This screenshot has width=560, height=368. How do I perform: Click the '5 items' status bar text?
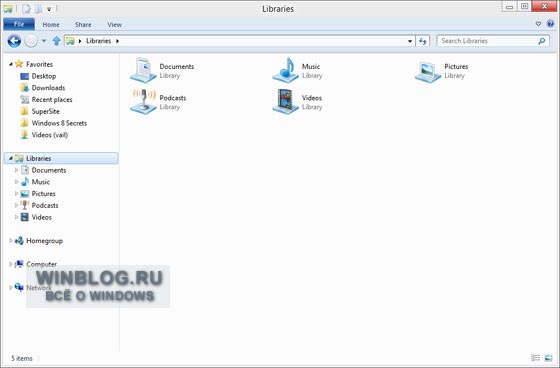tap(22, 358)
